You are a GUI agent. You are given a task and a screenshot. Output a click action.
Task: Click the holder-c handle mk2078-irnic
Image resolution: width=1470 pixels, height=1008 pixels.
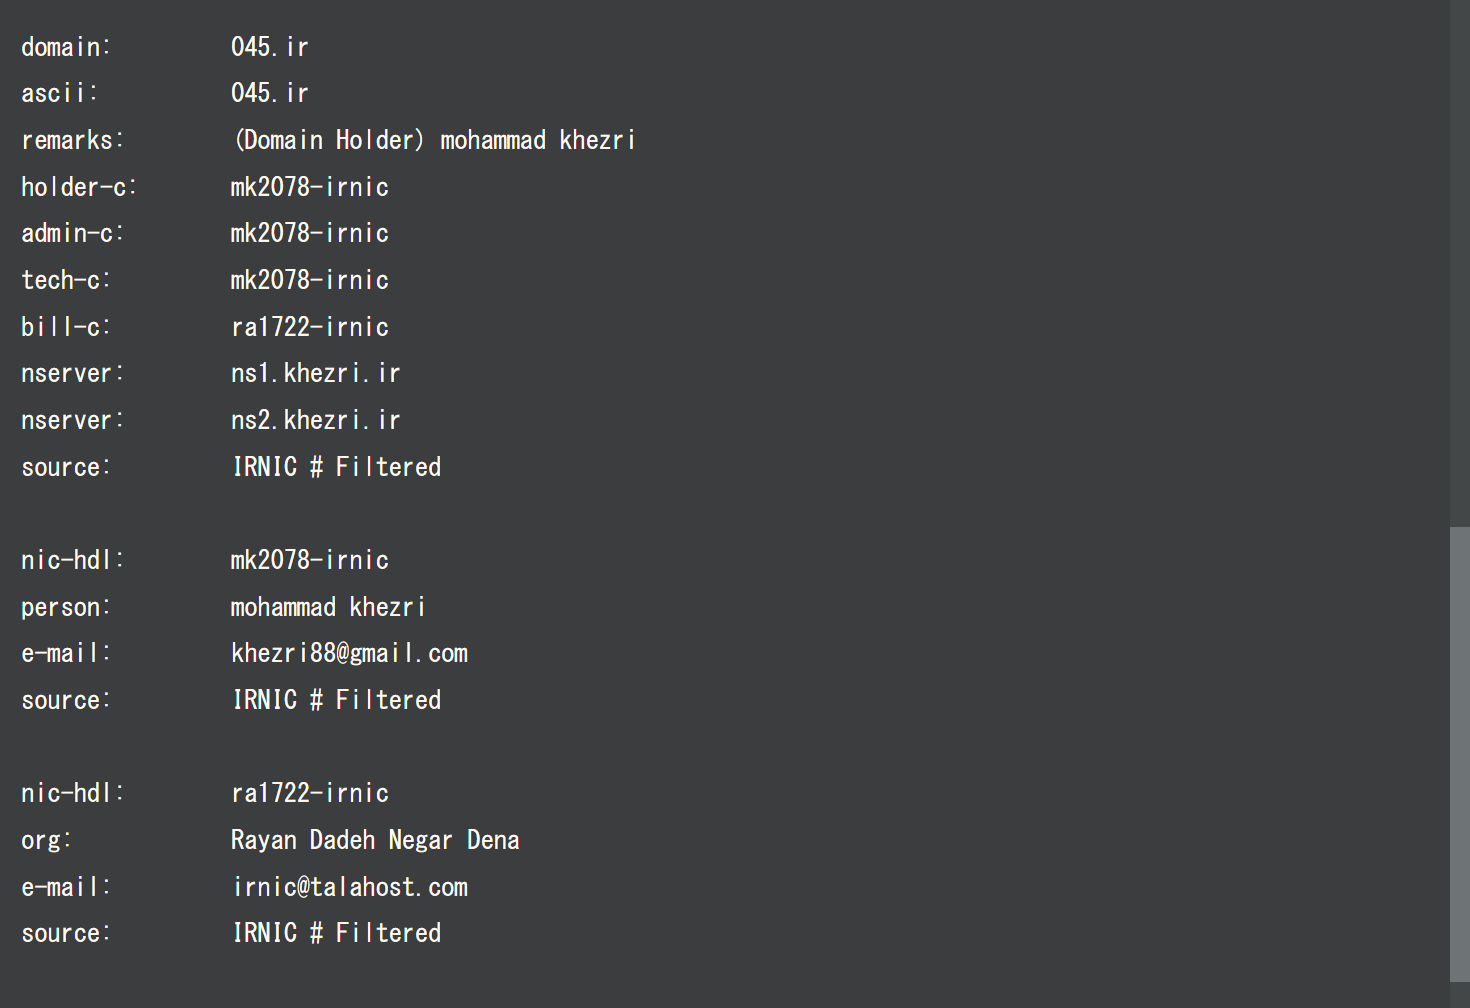point(309,187)
